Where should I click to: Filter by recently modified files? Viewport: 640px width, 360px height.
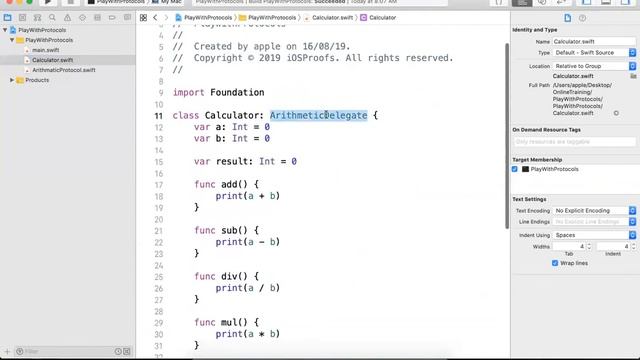(118, 351)
